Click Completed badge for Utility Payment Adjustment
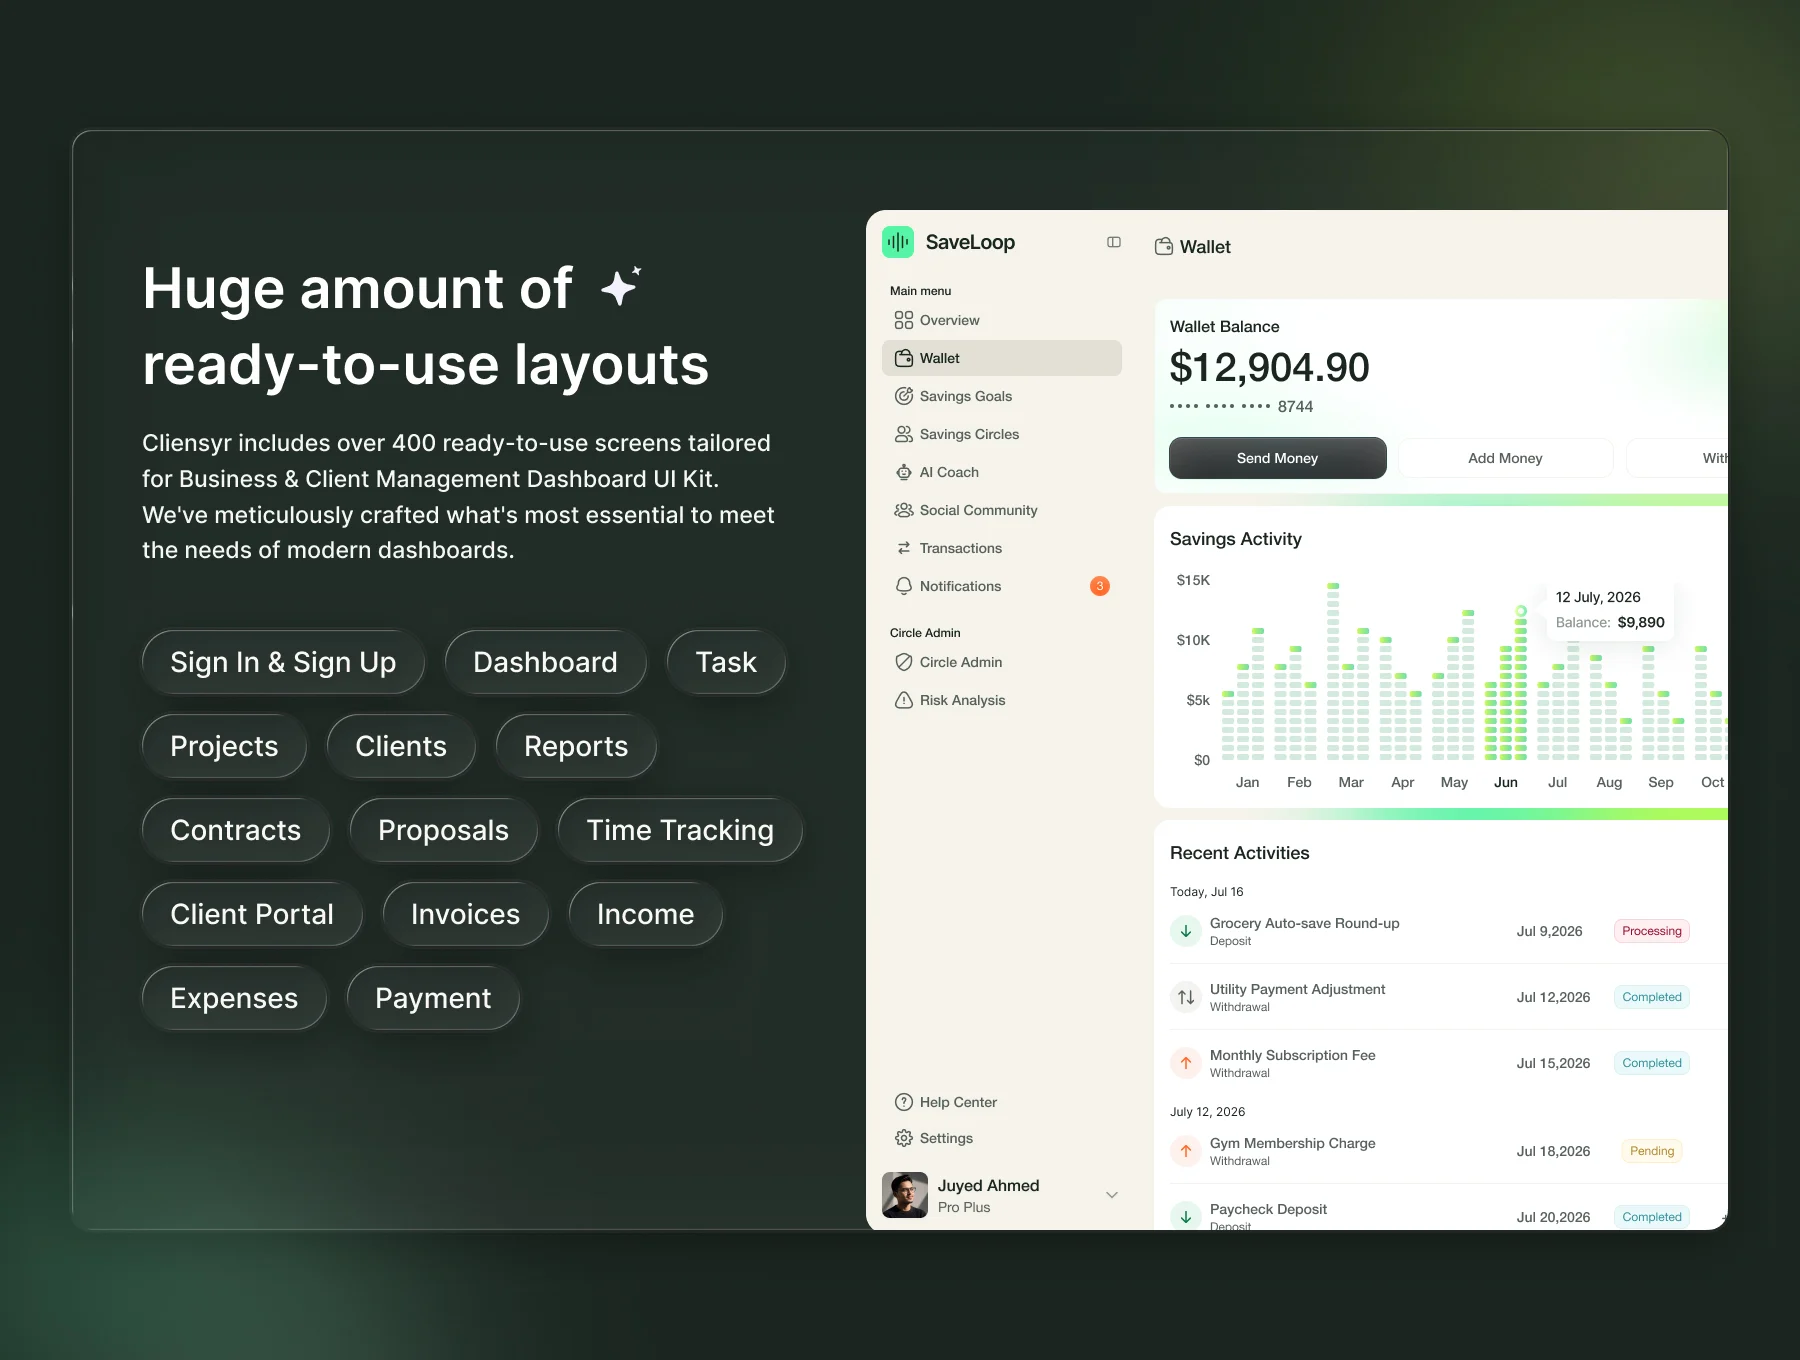 (x=1652, y=997)
